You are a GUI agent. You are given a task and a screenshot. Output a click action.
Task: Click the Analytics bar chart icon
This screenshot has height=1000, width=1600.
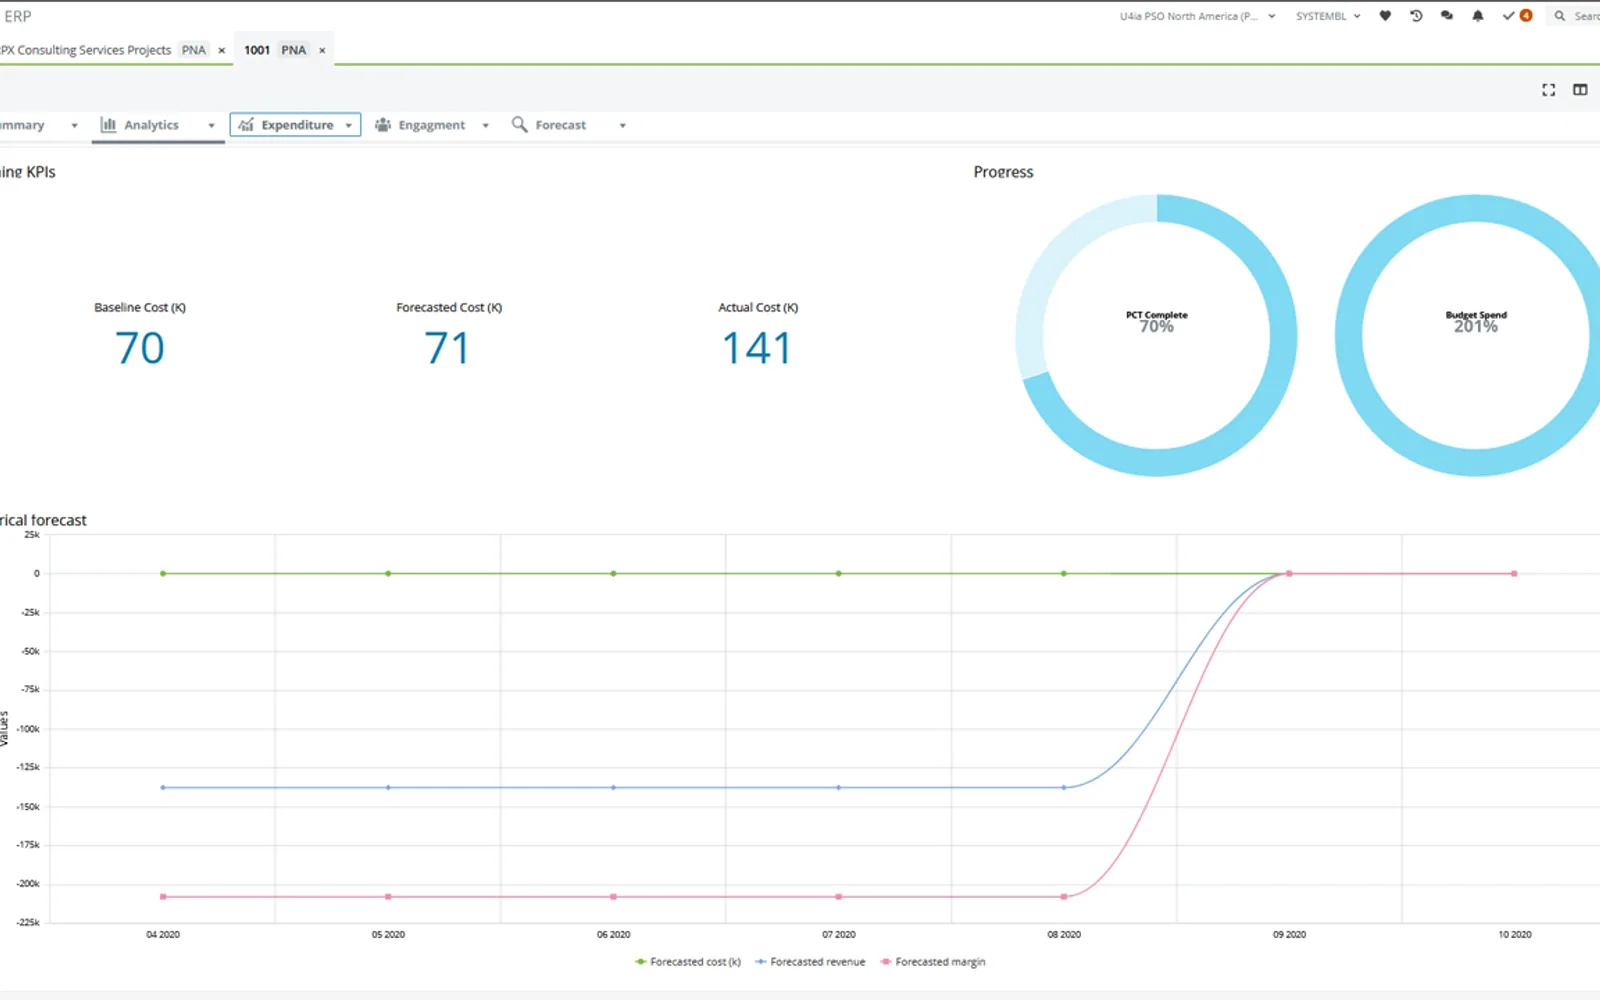108,125
